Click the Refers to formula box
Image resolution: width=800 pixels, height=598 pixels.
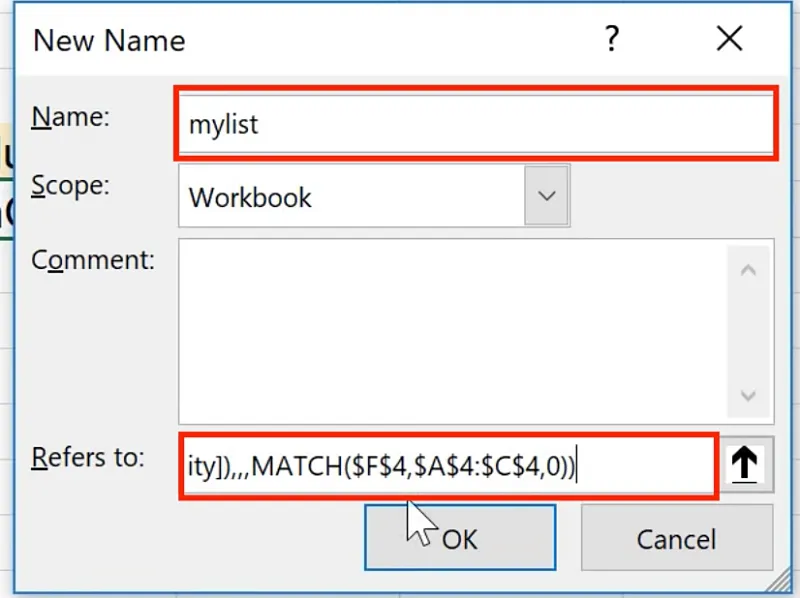(x=448, y=465)
